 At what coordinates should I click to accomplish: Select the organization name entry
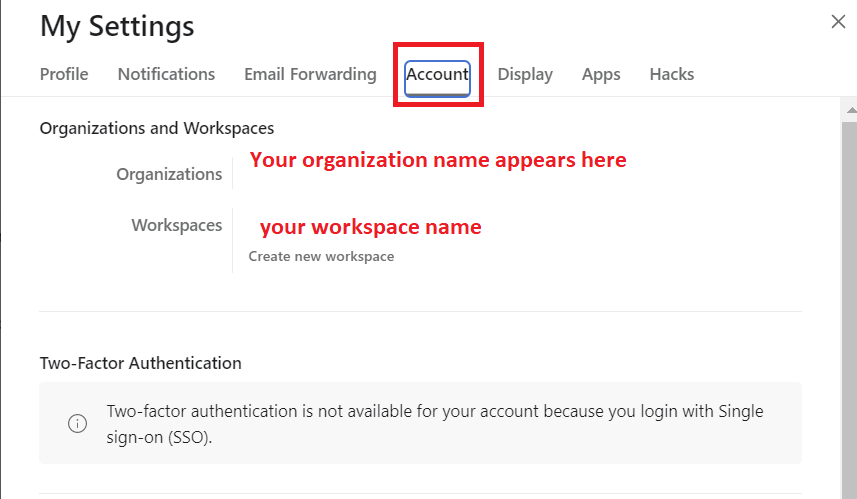coord(438,160)
